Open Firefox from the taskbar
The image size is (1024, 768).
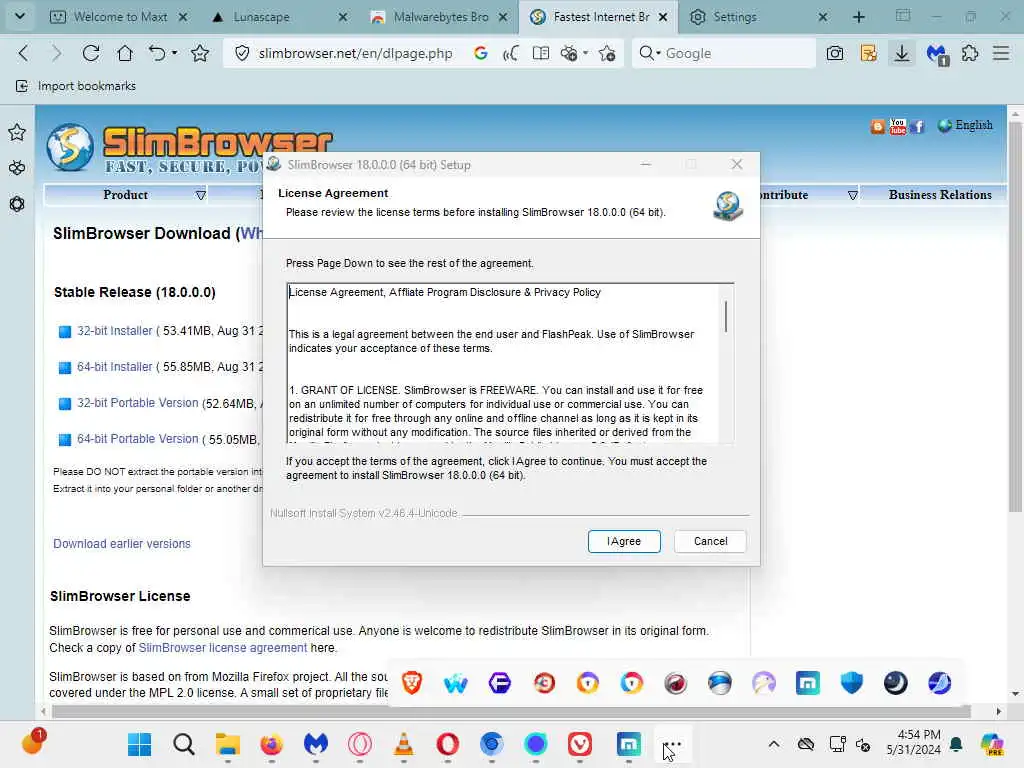coord(272,744)
